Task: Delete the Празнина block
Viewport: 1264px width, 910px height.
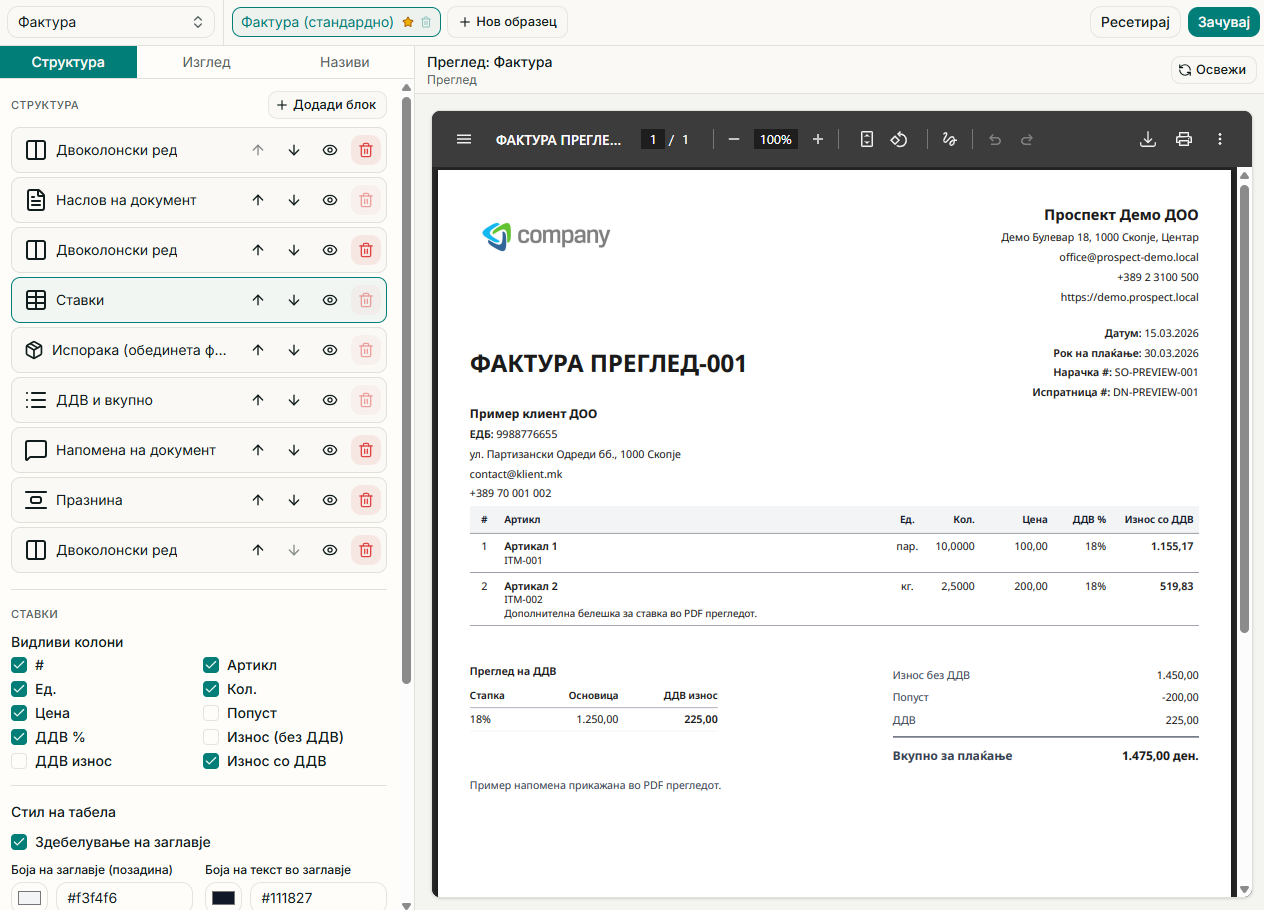Action: tap(366, 500)
